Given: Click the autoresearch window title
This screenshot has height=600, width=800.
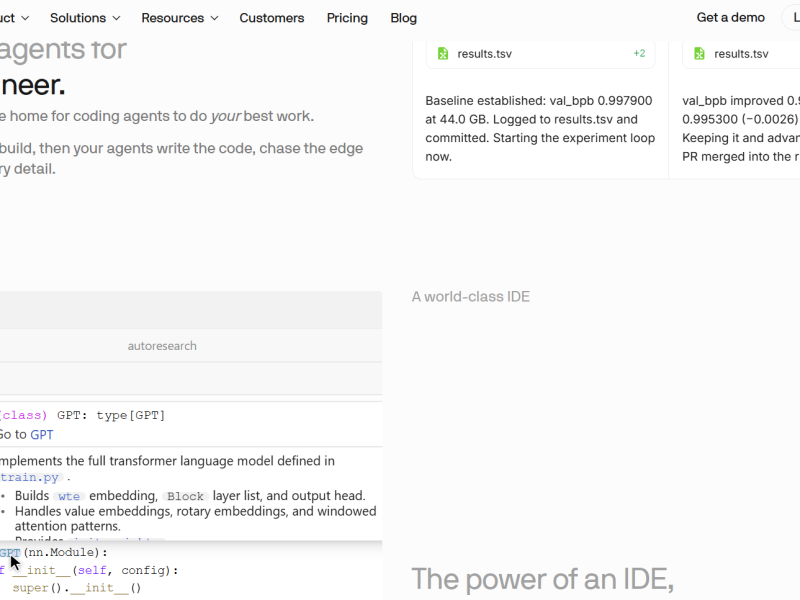Looking at the screenshot, I should click(162, 346).
